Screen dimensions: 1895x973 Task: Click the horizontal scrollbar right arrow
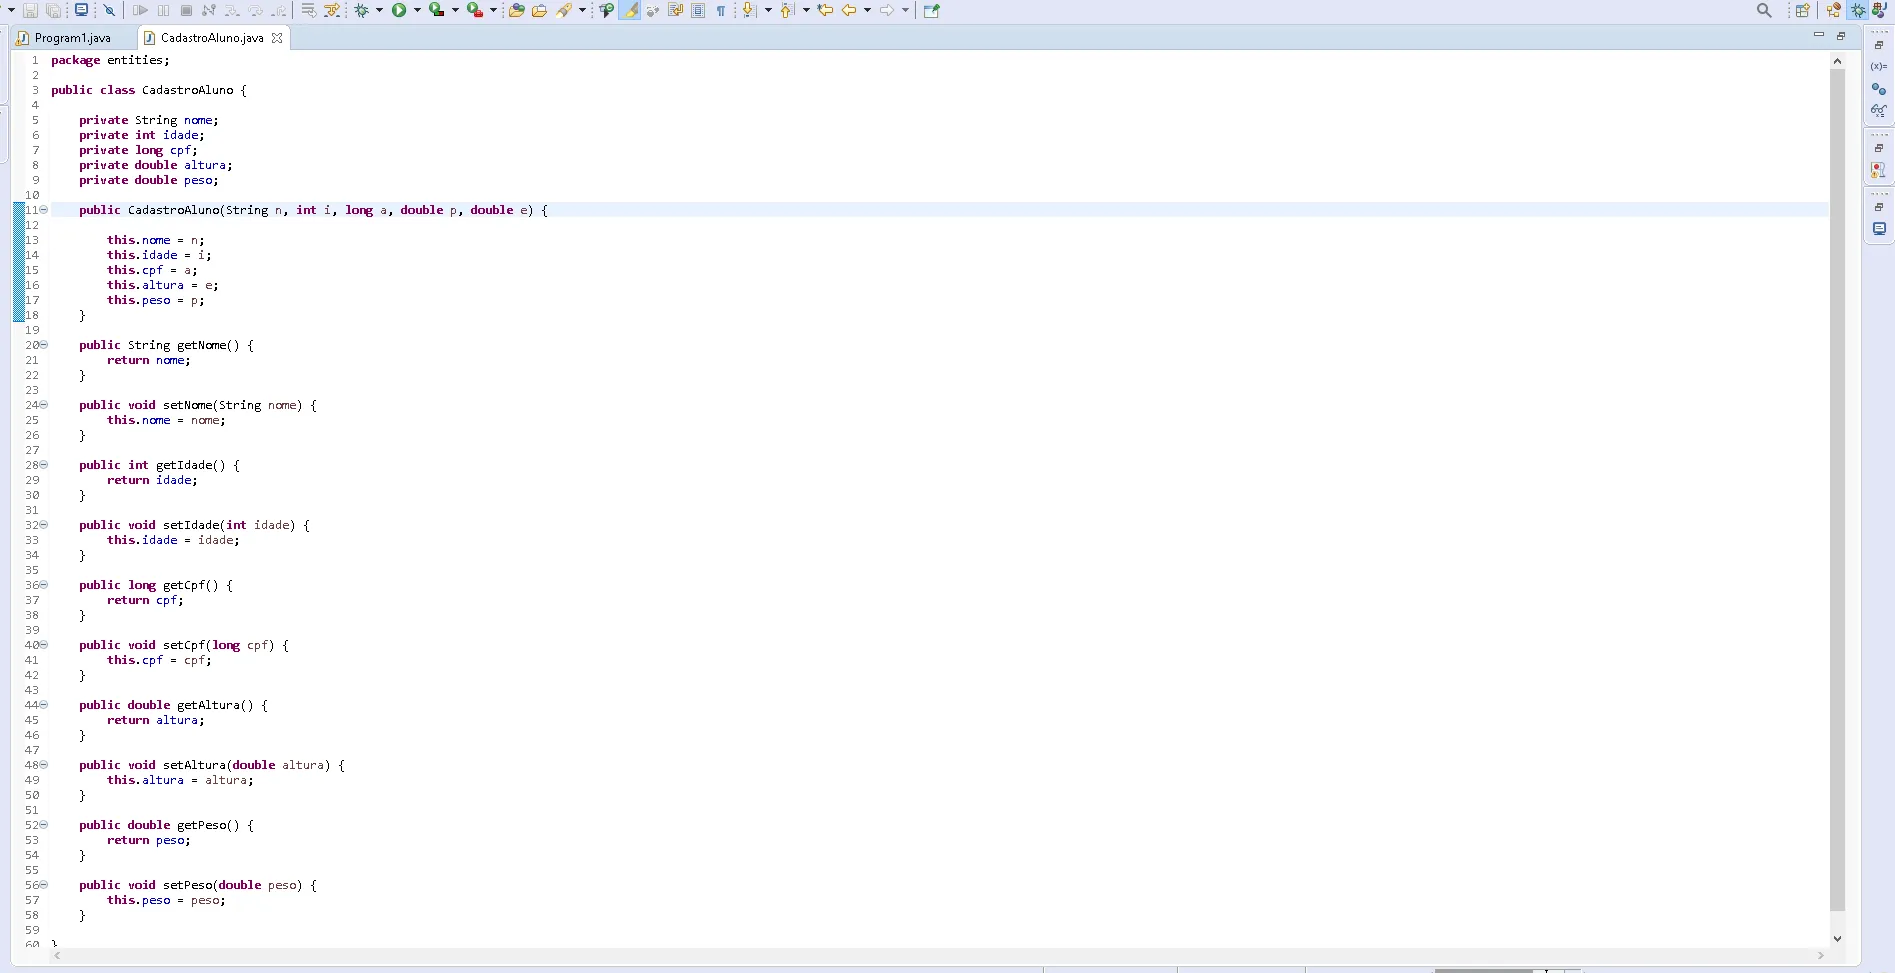click(x=1821, y=956)
